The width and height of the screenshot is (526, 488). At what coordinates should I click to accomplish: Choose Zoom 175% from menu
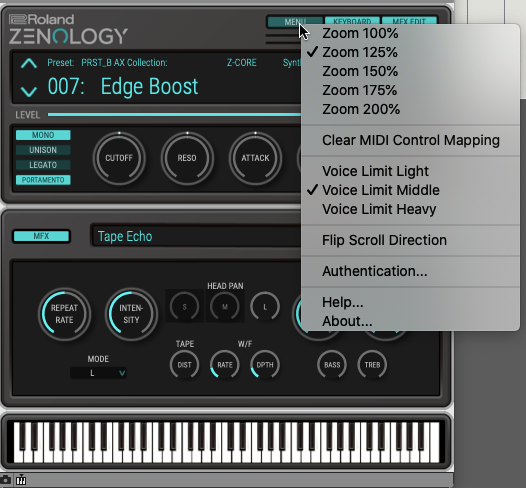click(x=411, y=90)
